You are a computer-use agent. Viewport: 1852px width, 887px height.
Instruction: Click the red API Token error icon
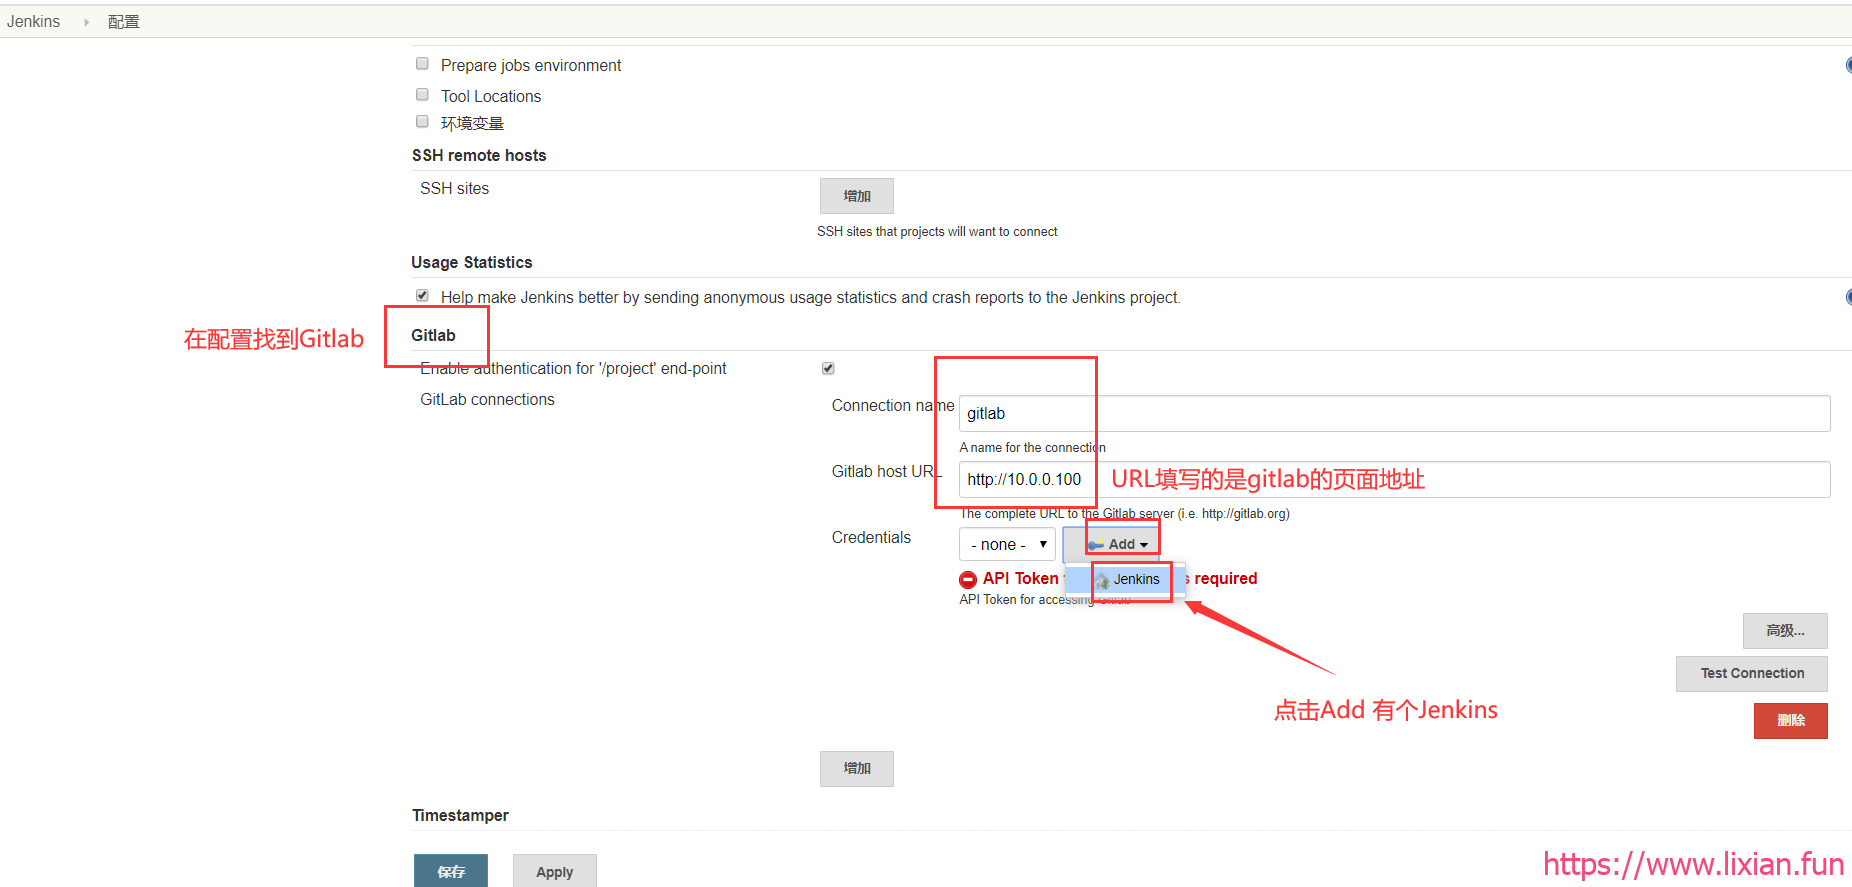point(968,579)
